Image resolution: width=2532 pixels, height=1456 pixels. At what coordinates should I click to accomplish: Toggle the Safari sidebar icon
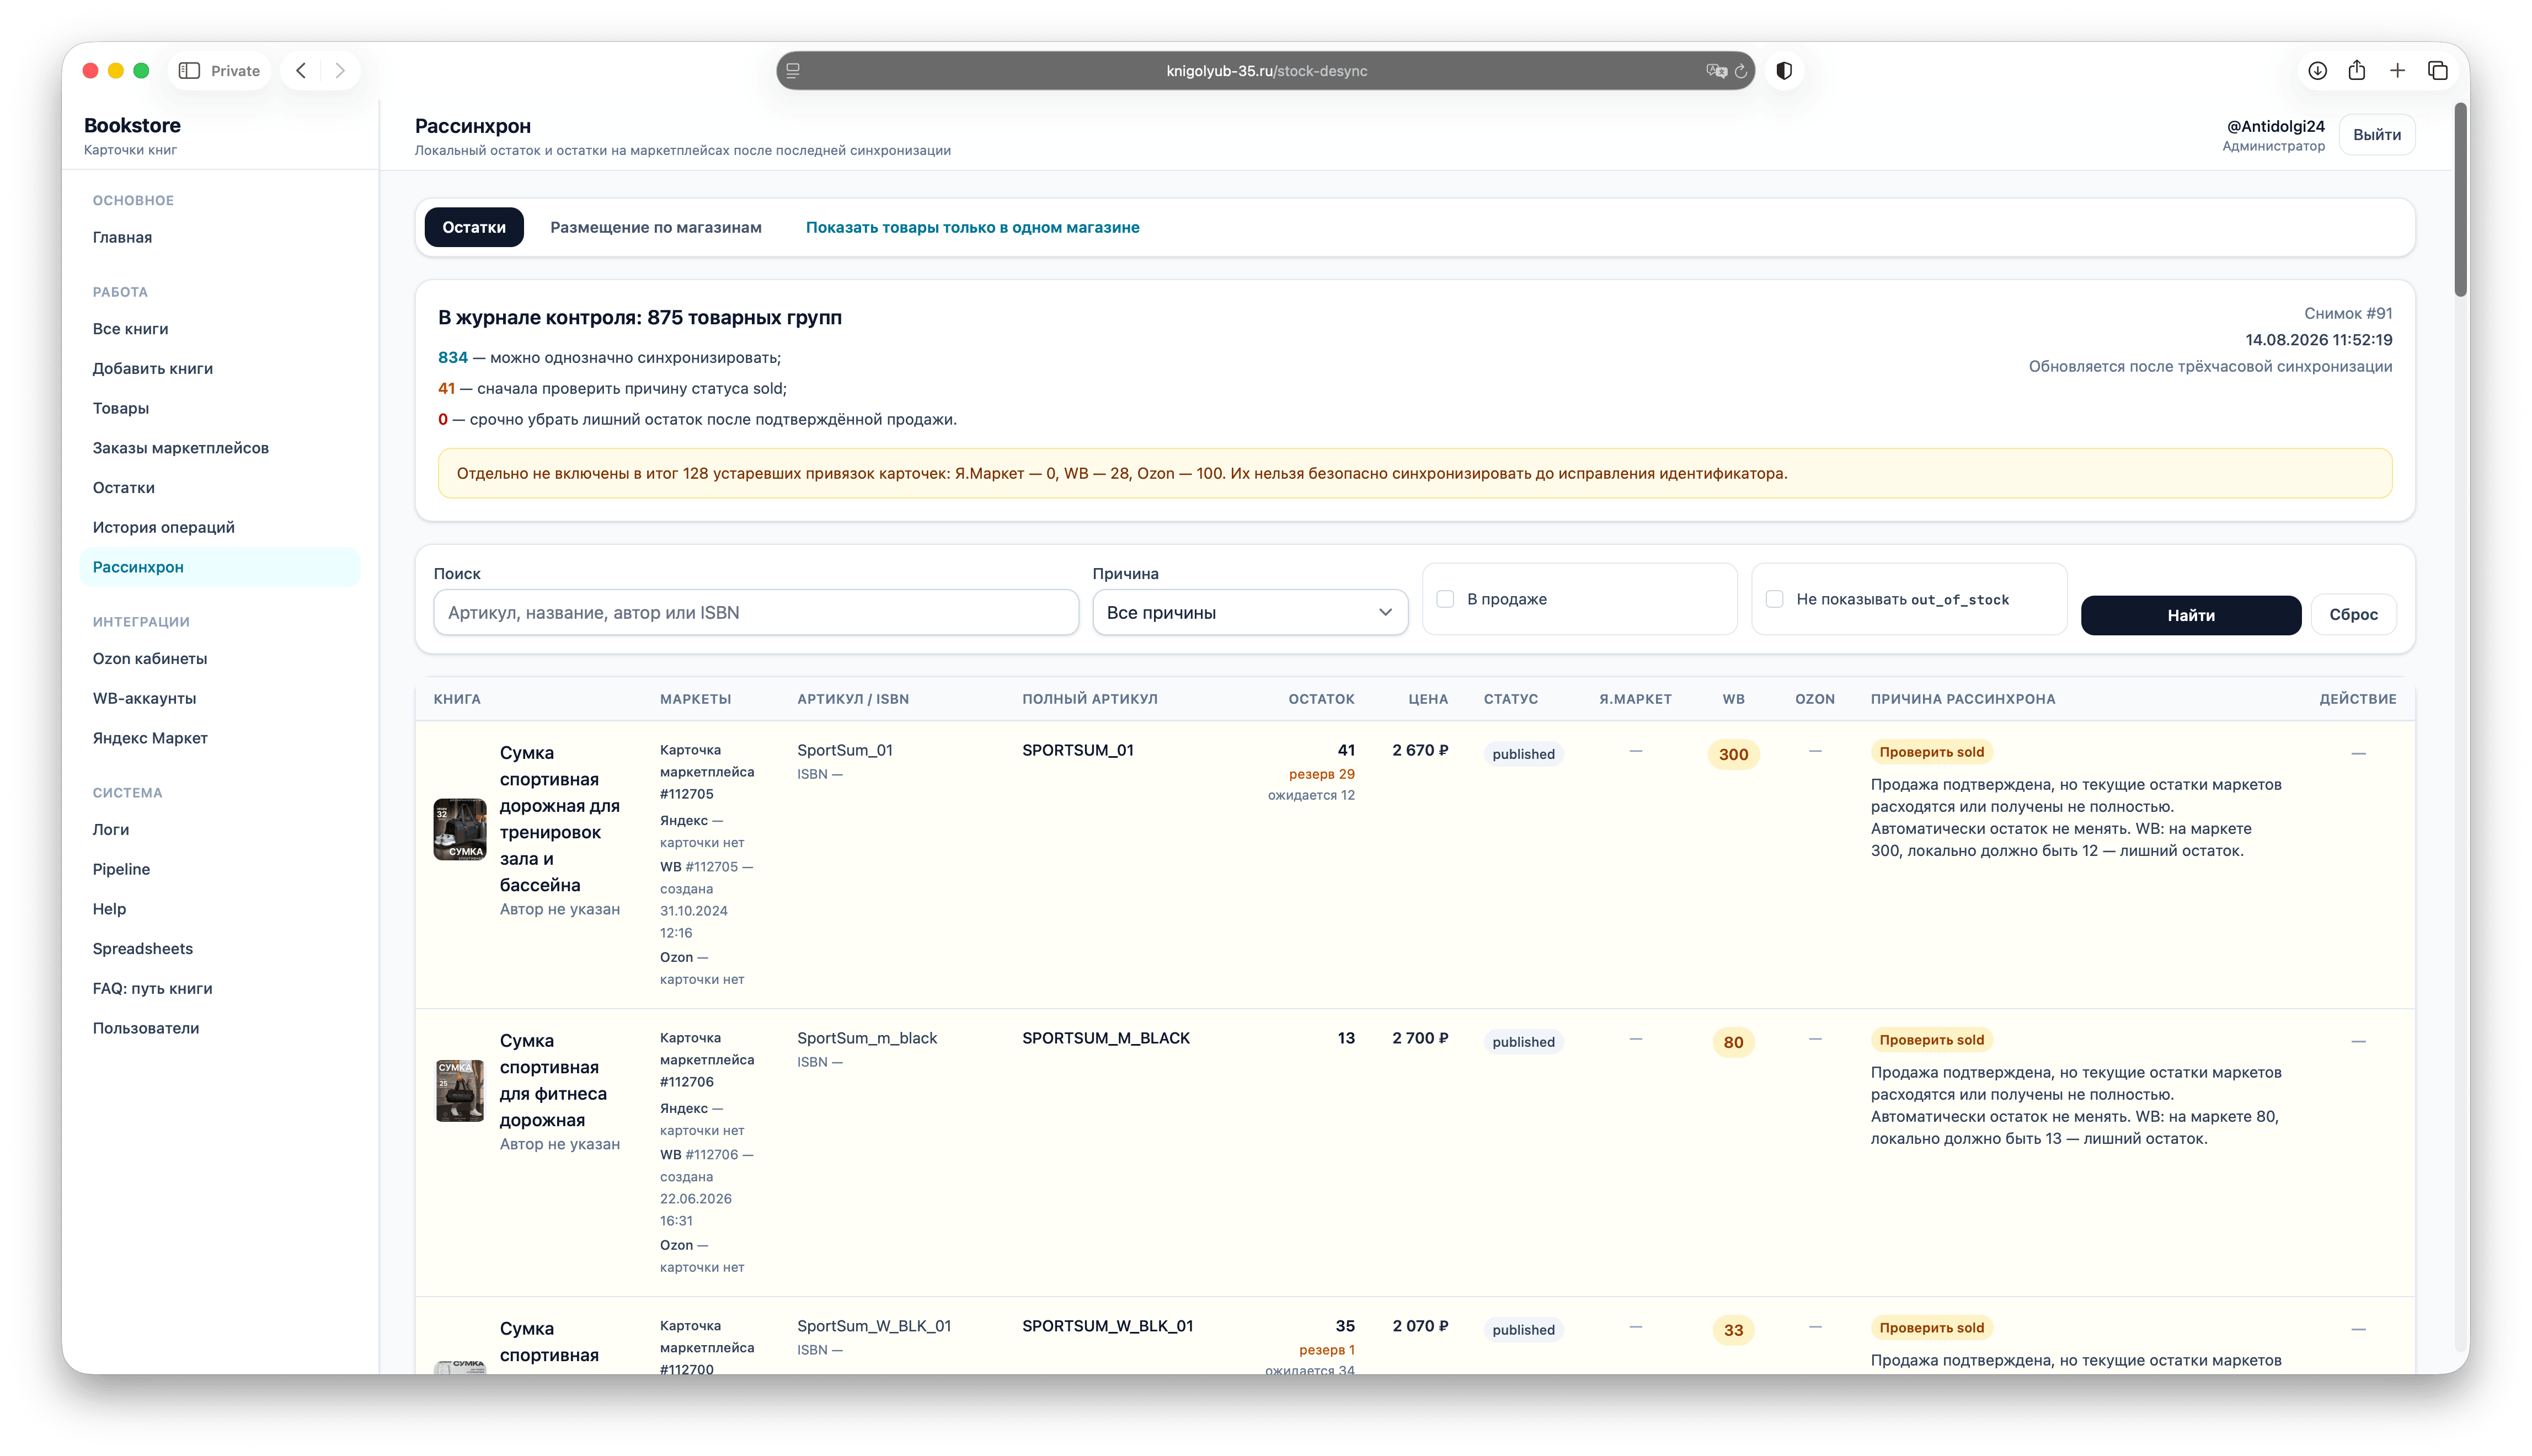point(189,70)
